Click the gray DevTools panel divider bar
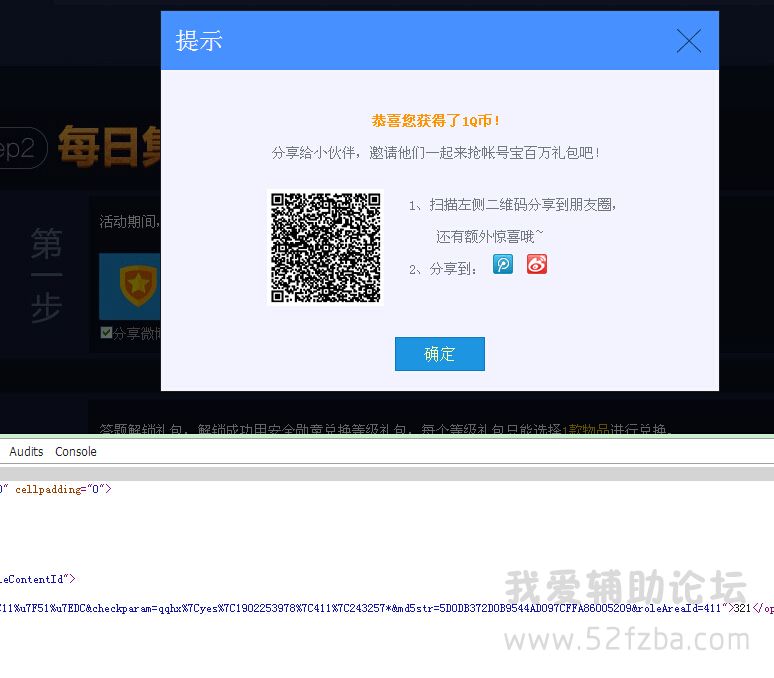 point(387,473)
